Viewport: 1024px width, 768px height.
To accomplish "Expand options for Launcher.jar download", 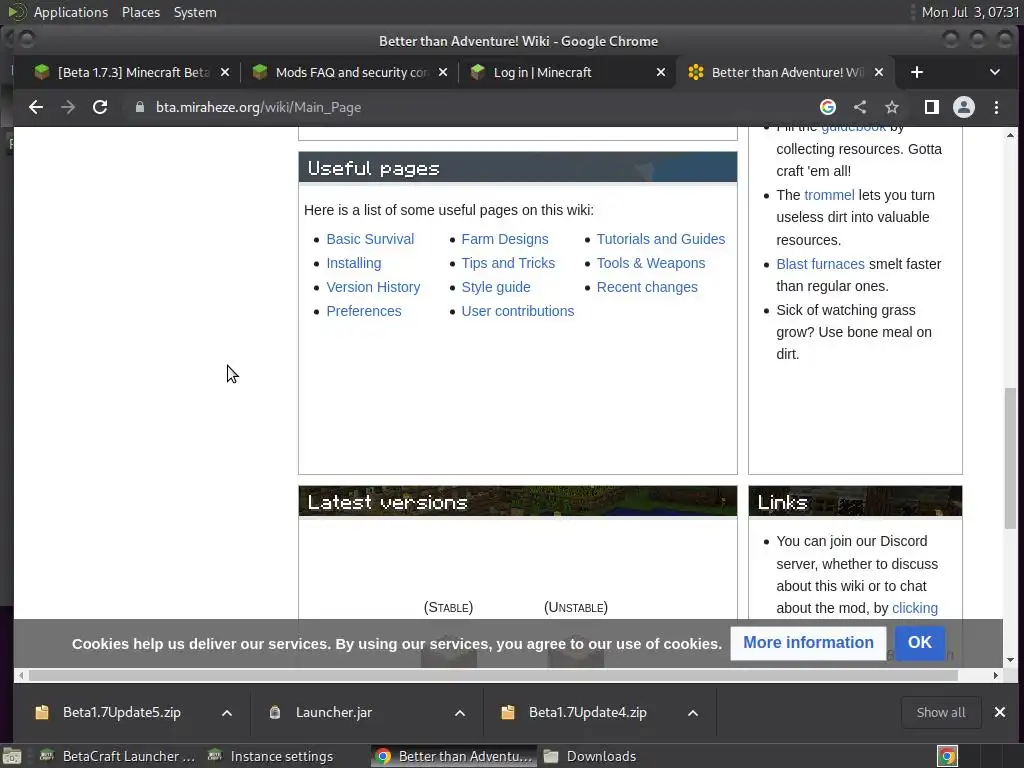I will [460, 713].
